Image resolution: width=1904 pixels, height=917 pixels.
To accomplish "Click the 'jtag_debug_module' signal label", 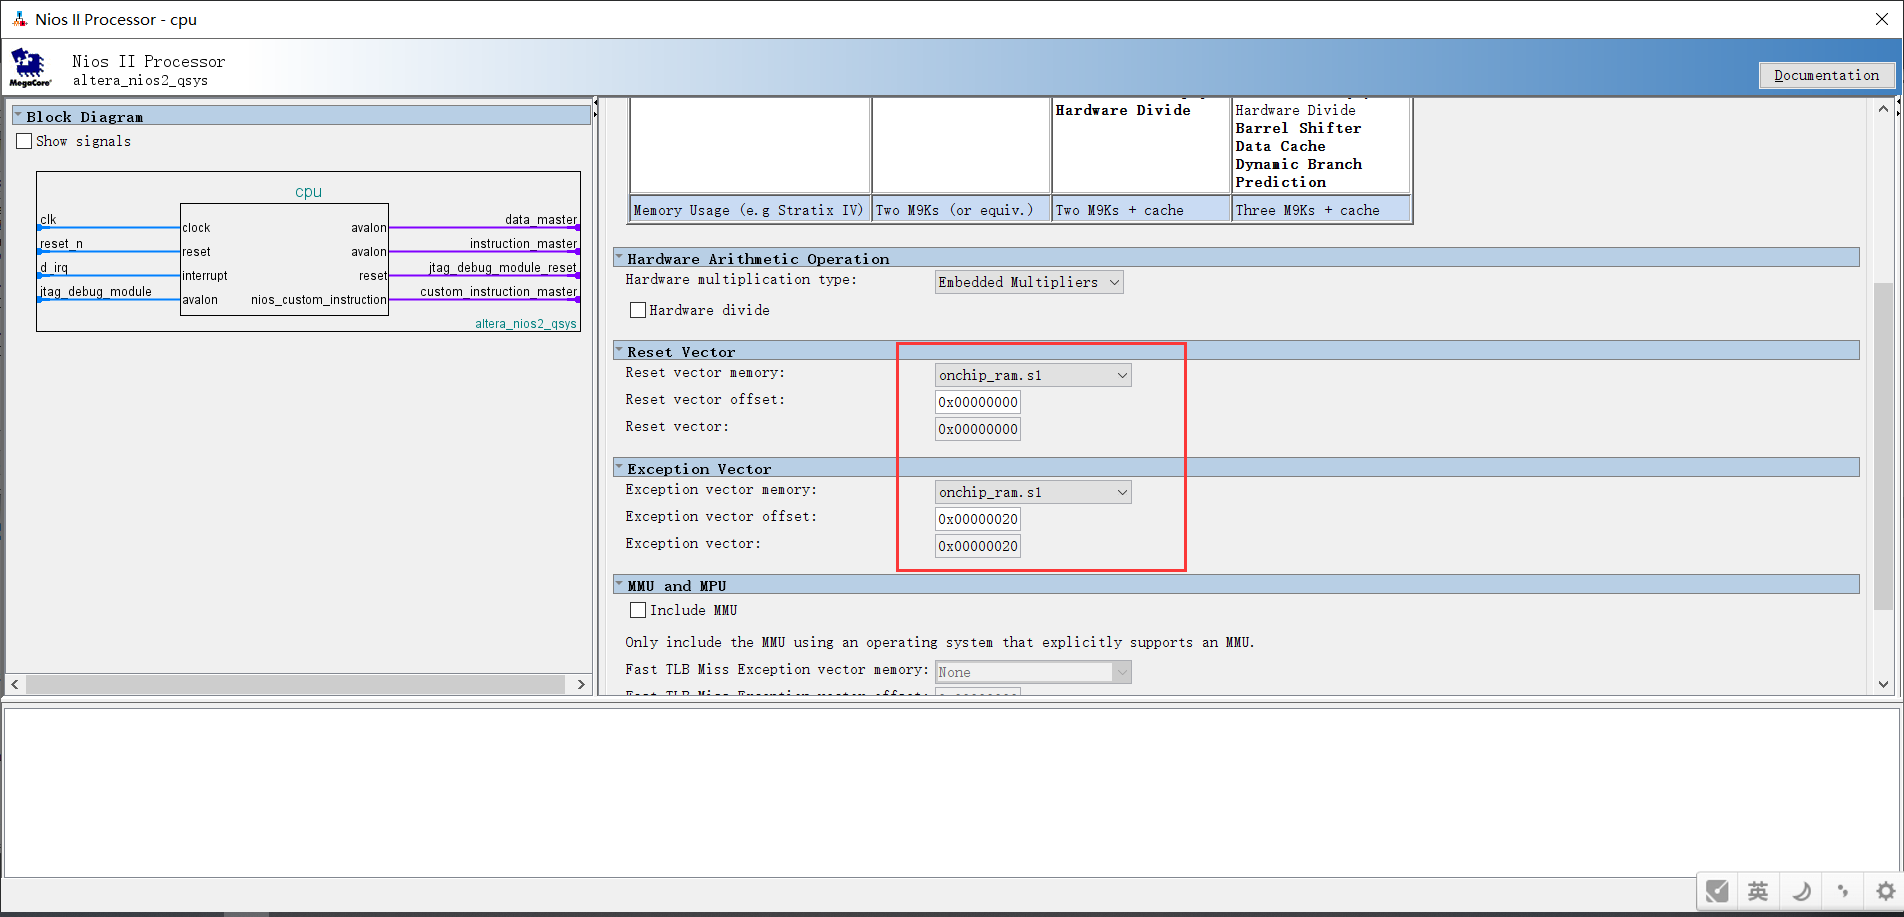I will tap(96, 292).
